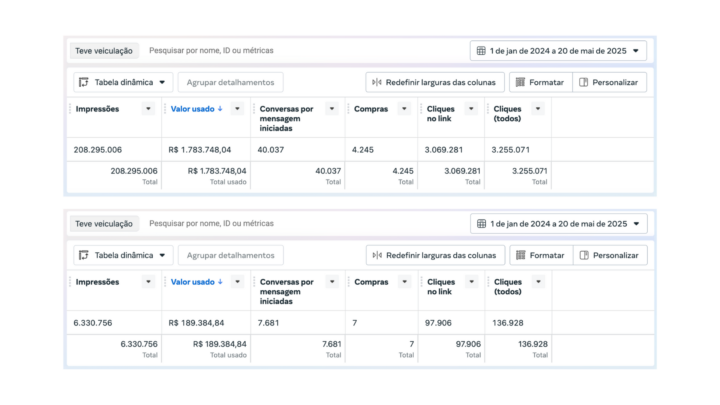Image resolution: width=720 pixels, height=405 pixels.
Task: Click the Personalizar columns icon in the upper toolbar
Action: click(x=582, y=82)
